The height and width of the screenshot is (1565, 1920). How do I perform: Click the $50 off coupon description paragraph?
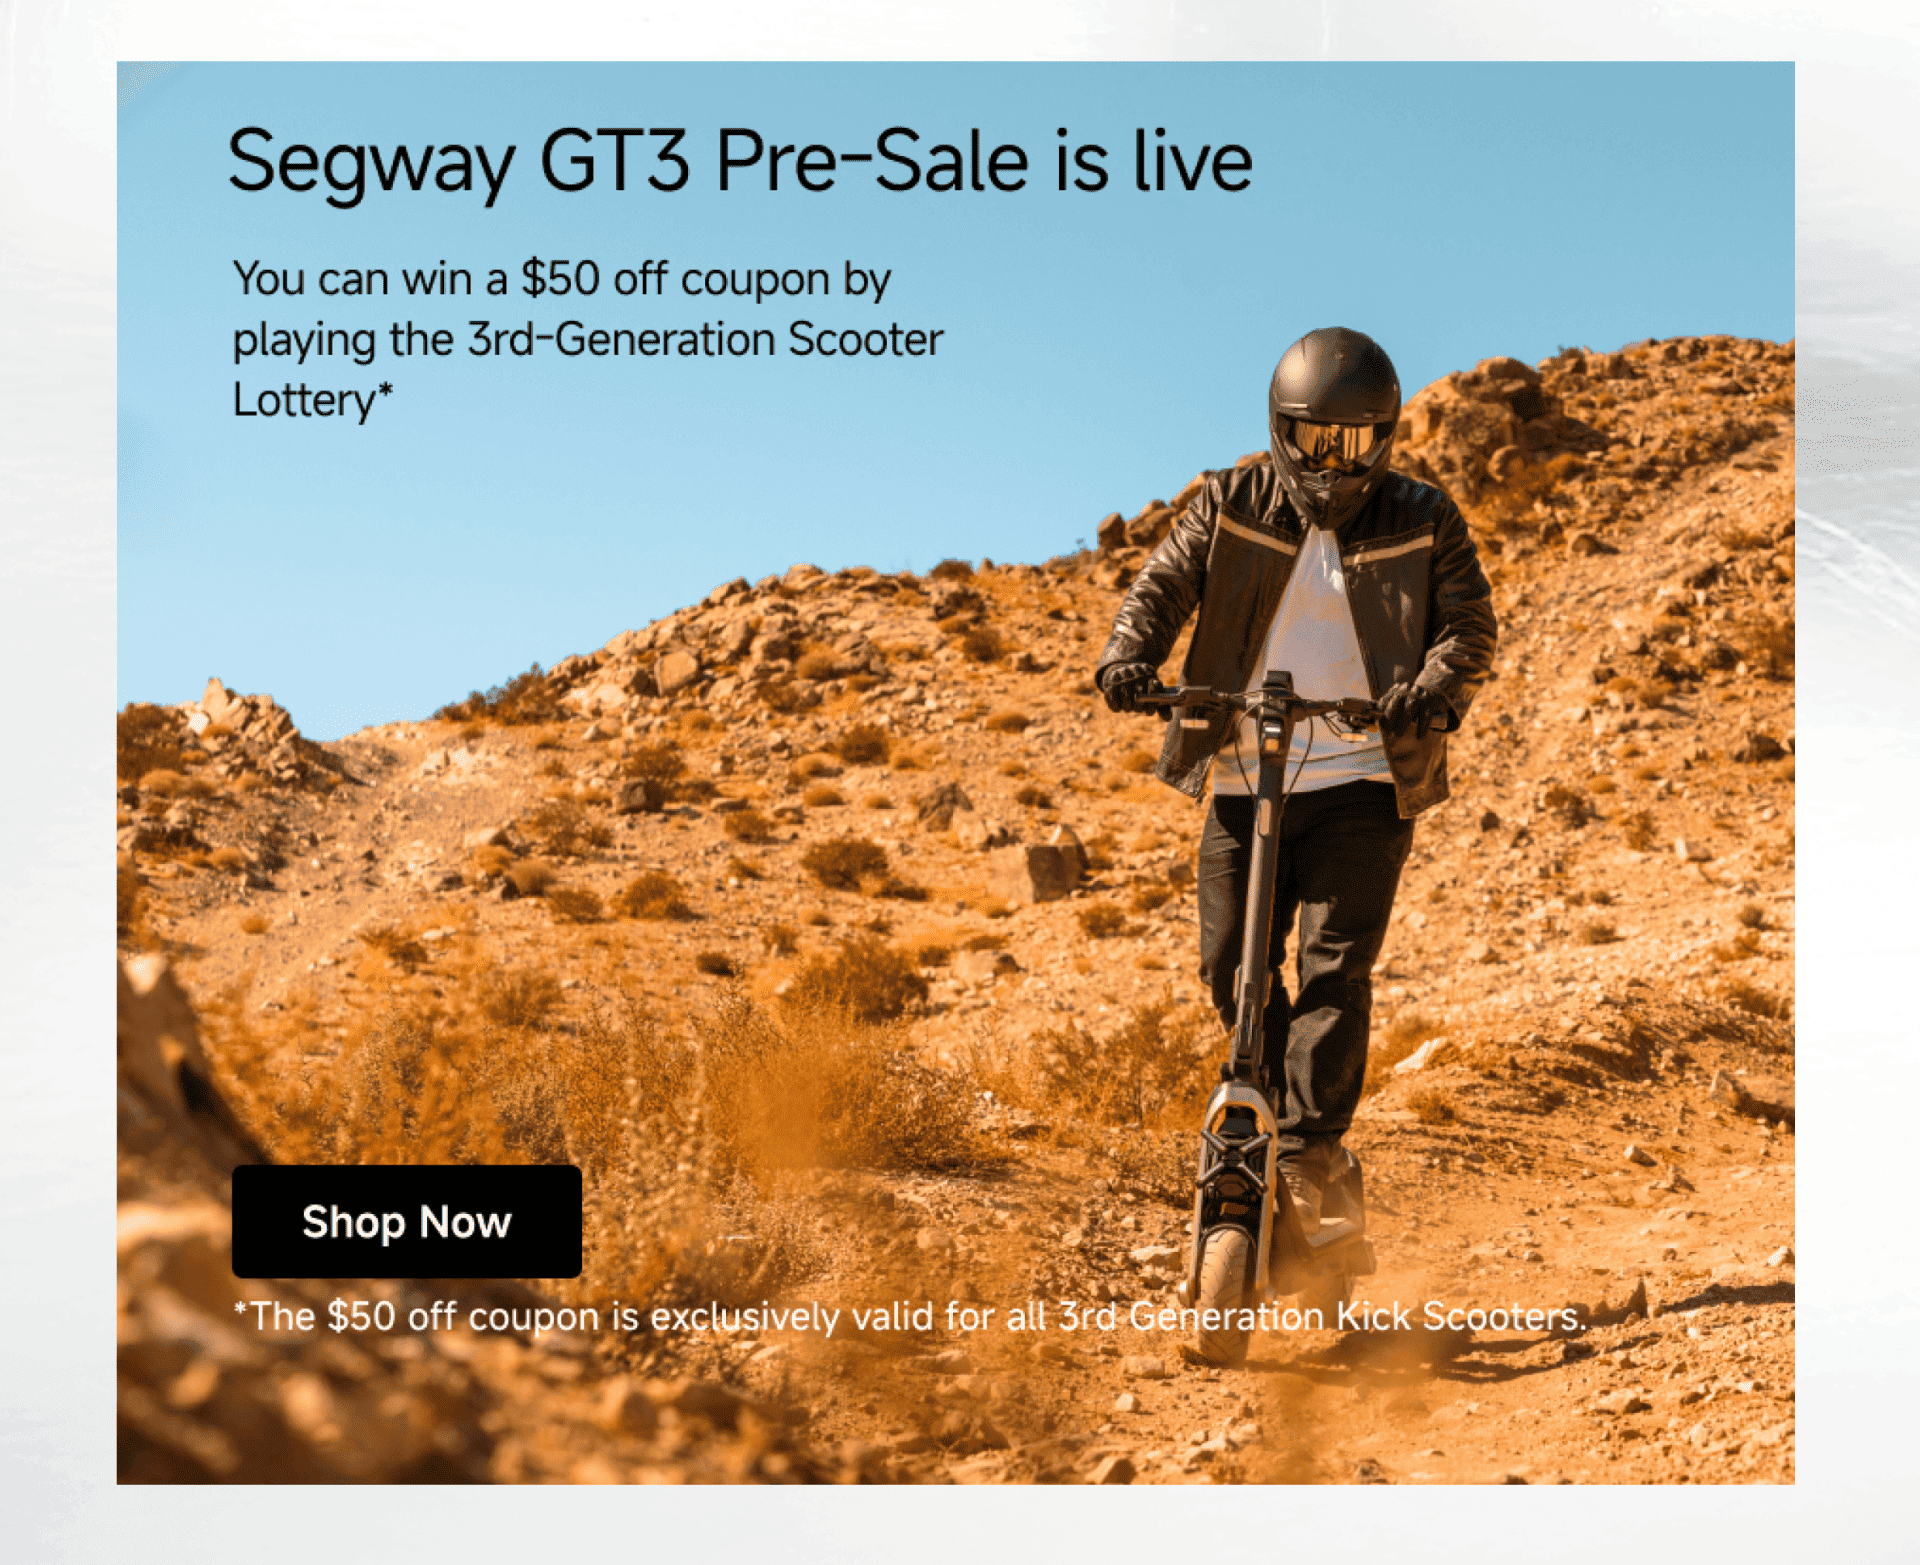pyautogui.click(x=588, y=339)
